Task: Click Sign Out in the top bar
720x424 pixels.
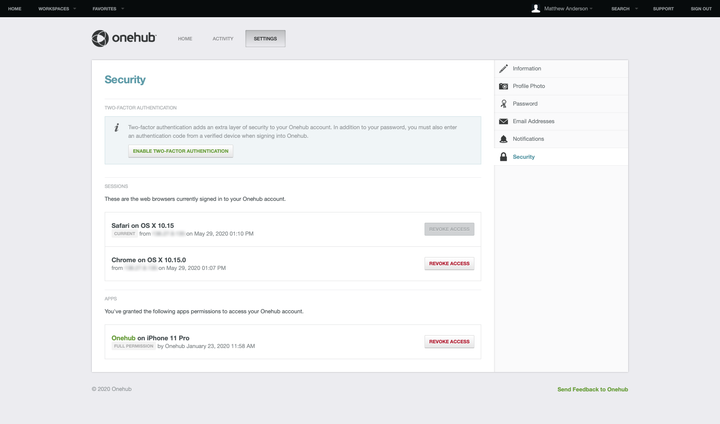Action: pyautogui.click(x=701, y=9)
